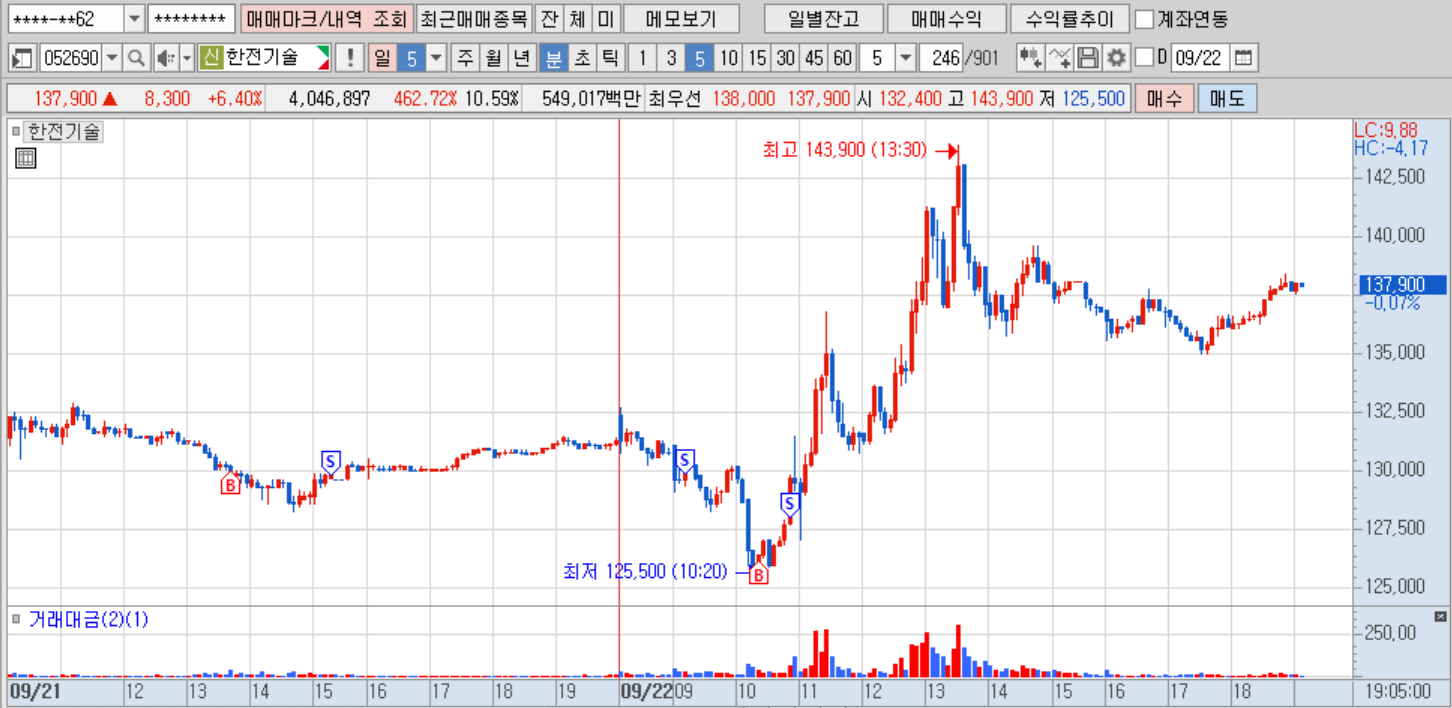Click the stock code 052690 field

[70, 58]
